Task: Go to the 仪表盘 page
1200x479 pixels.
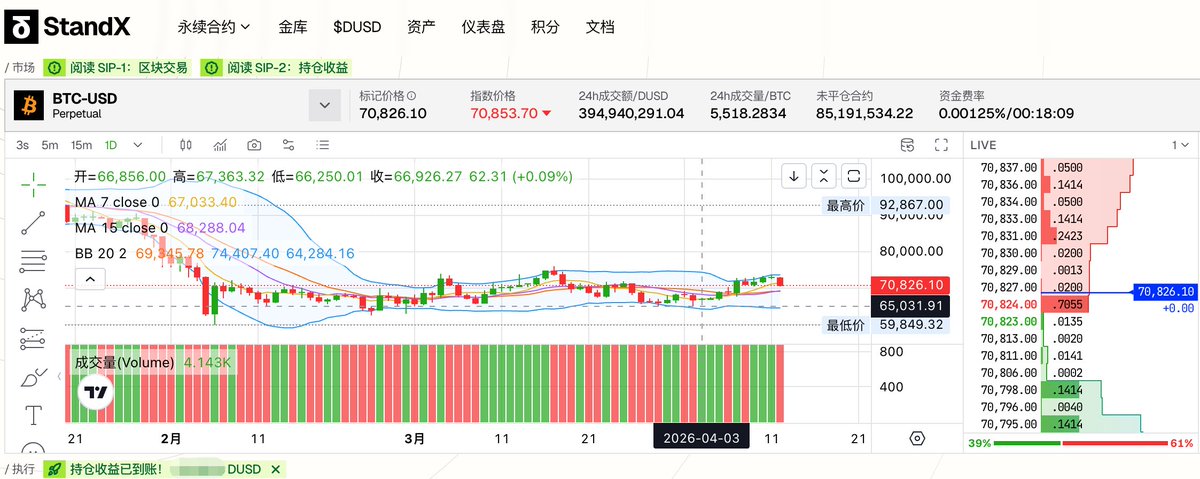Action: tap(483, 27)
